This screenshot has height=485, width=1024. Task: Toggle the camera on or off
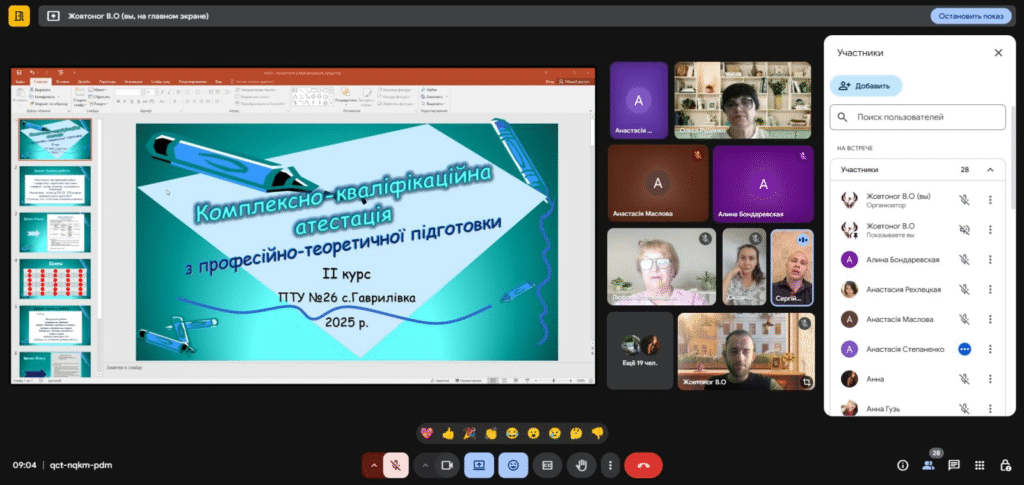(x=447, y=465)
